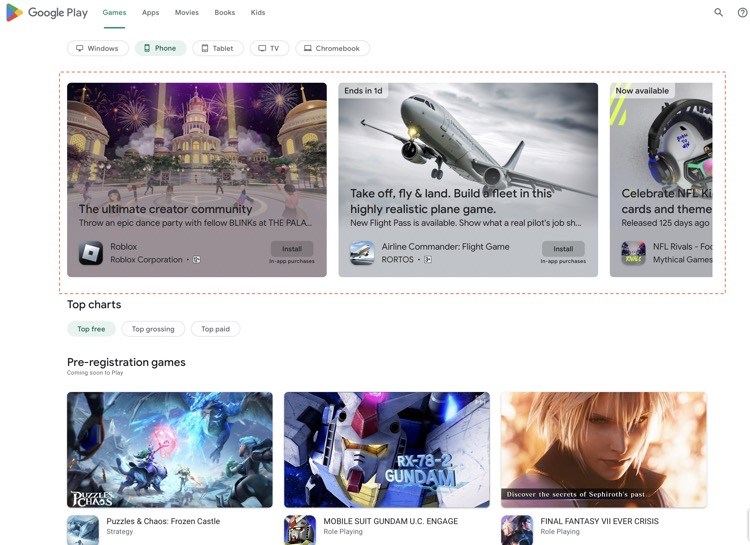This screenshot has width=750, height=545.
Task: Open Puzzles & Chaos: Frozen Castle title
Action: pos(163,521)
